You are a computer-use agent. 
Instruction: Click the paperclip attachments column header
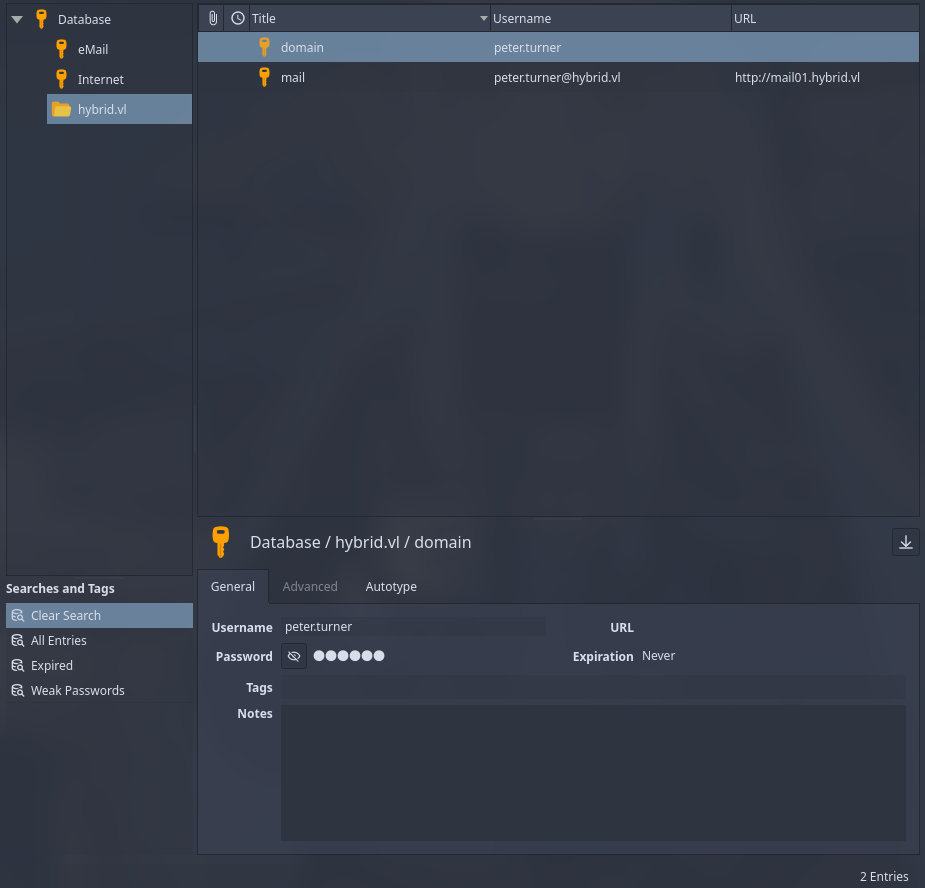[x=212, y=18]
